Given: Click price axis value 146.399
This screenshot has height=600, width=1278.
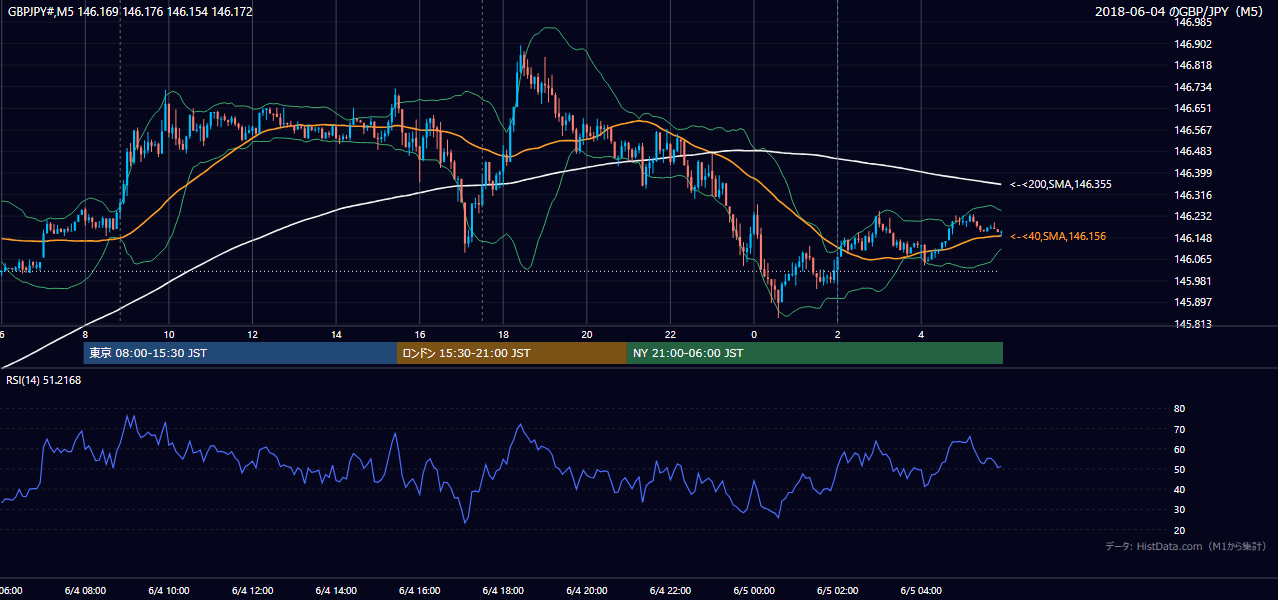Looking at the screenshot, I should point(1193,173).
